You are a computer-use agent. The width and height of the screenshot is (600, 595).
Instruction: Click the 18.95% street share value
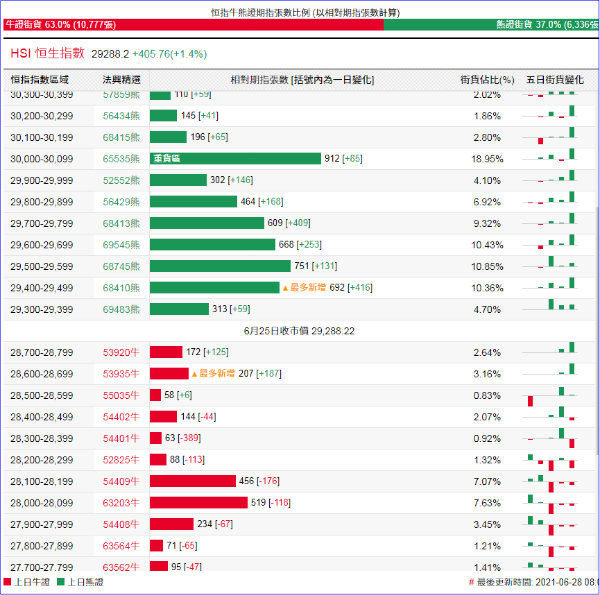click(x=487, y=159)
